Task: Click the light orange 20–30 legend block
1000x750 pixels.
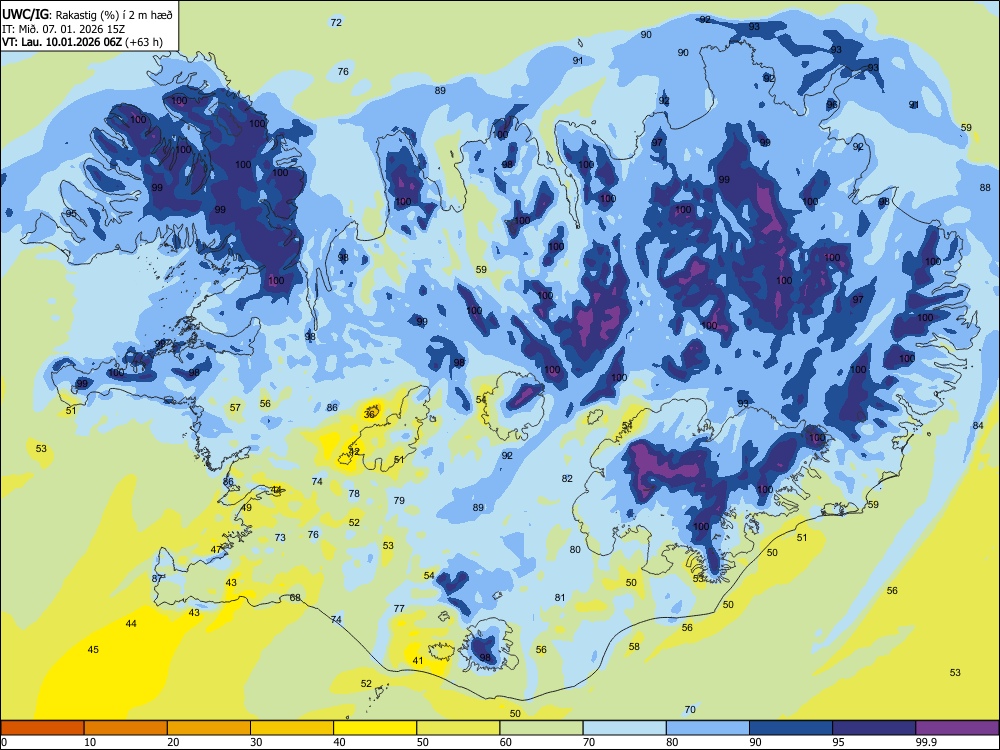Action: [209, 728]
